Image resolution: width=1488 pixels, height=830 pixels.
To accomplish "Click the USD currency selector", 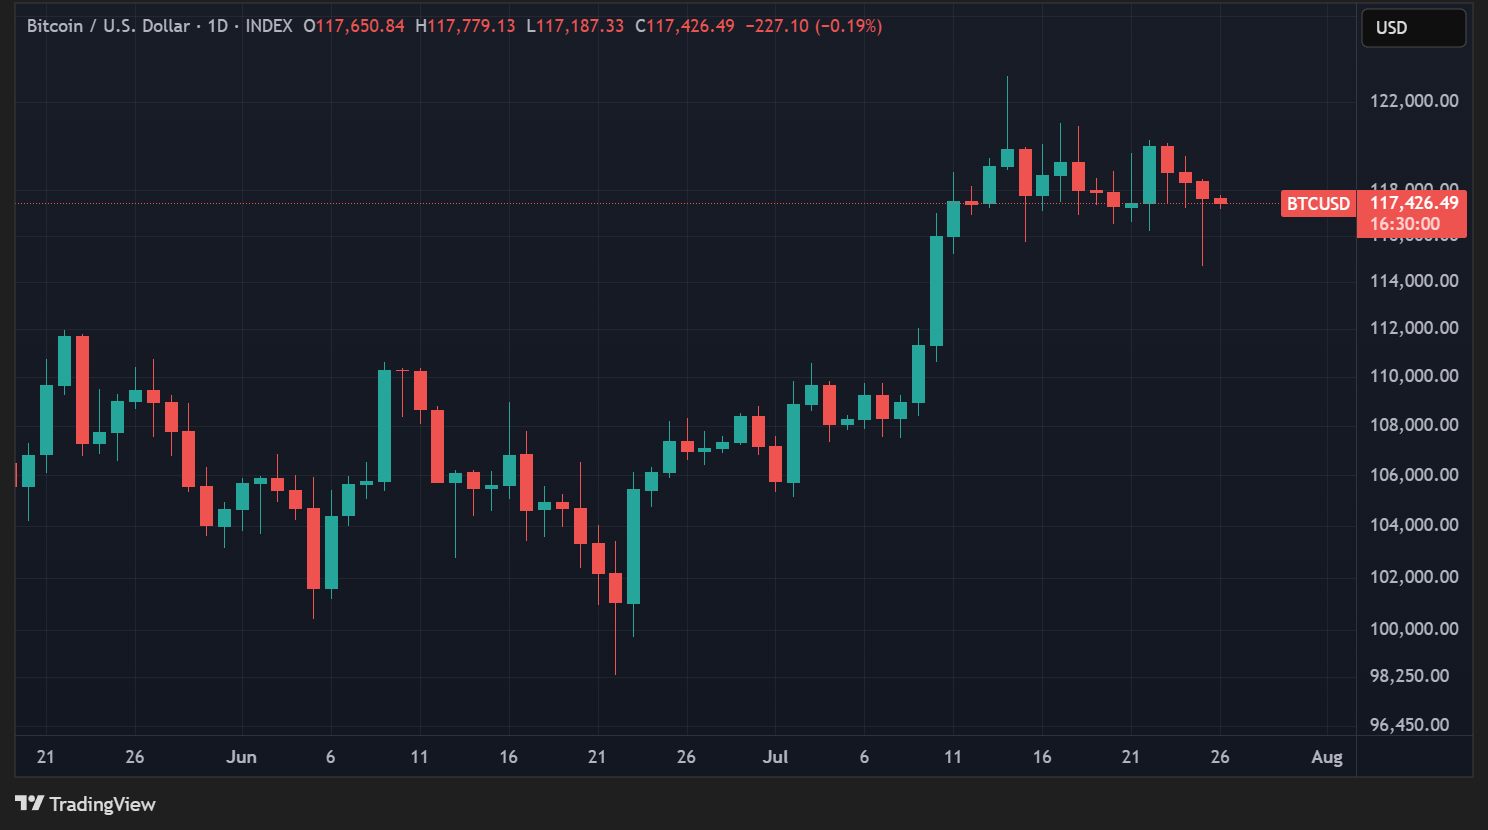I will (x=1413, y=27).
